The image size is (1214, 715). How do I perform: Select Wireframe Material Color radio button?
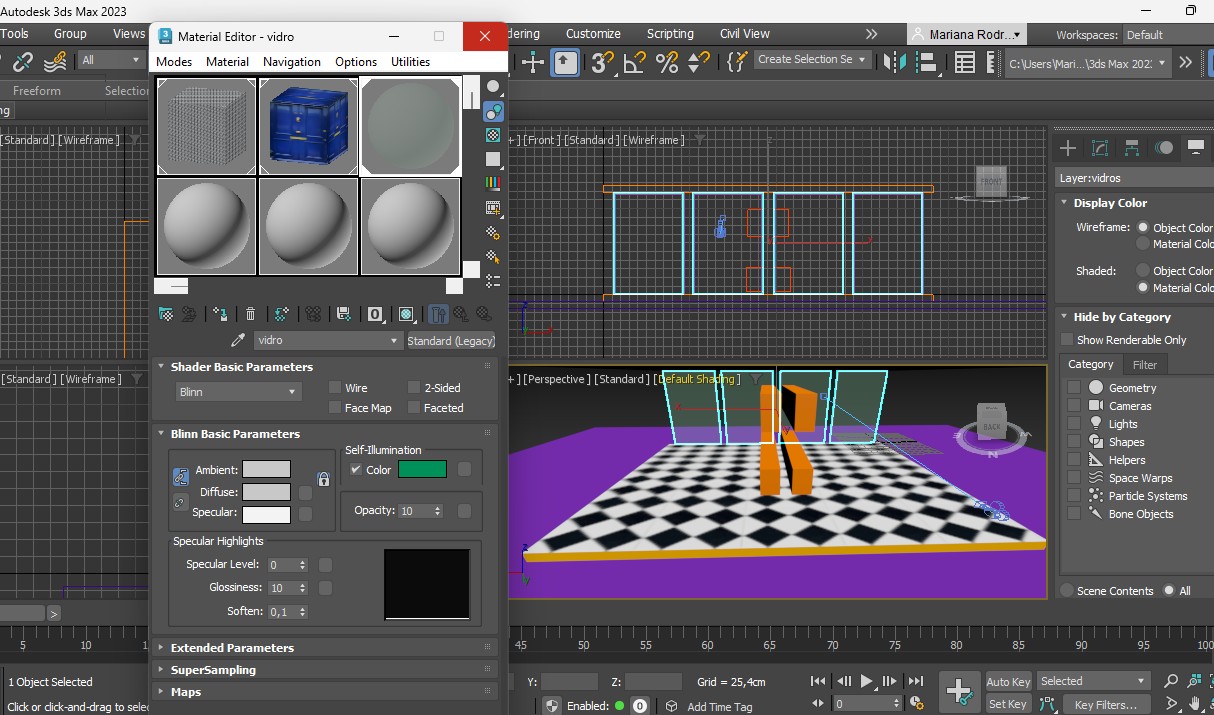1143,244
